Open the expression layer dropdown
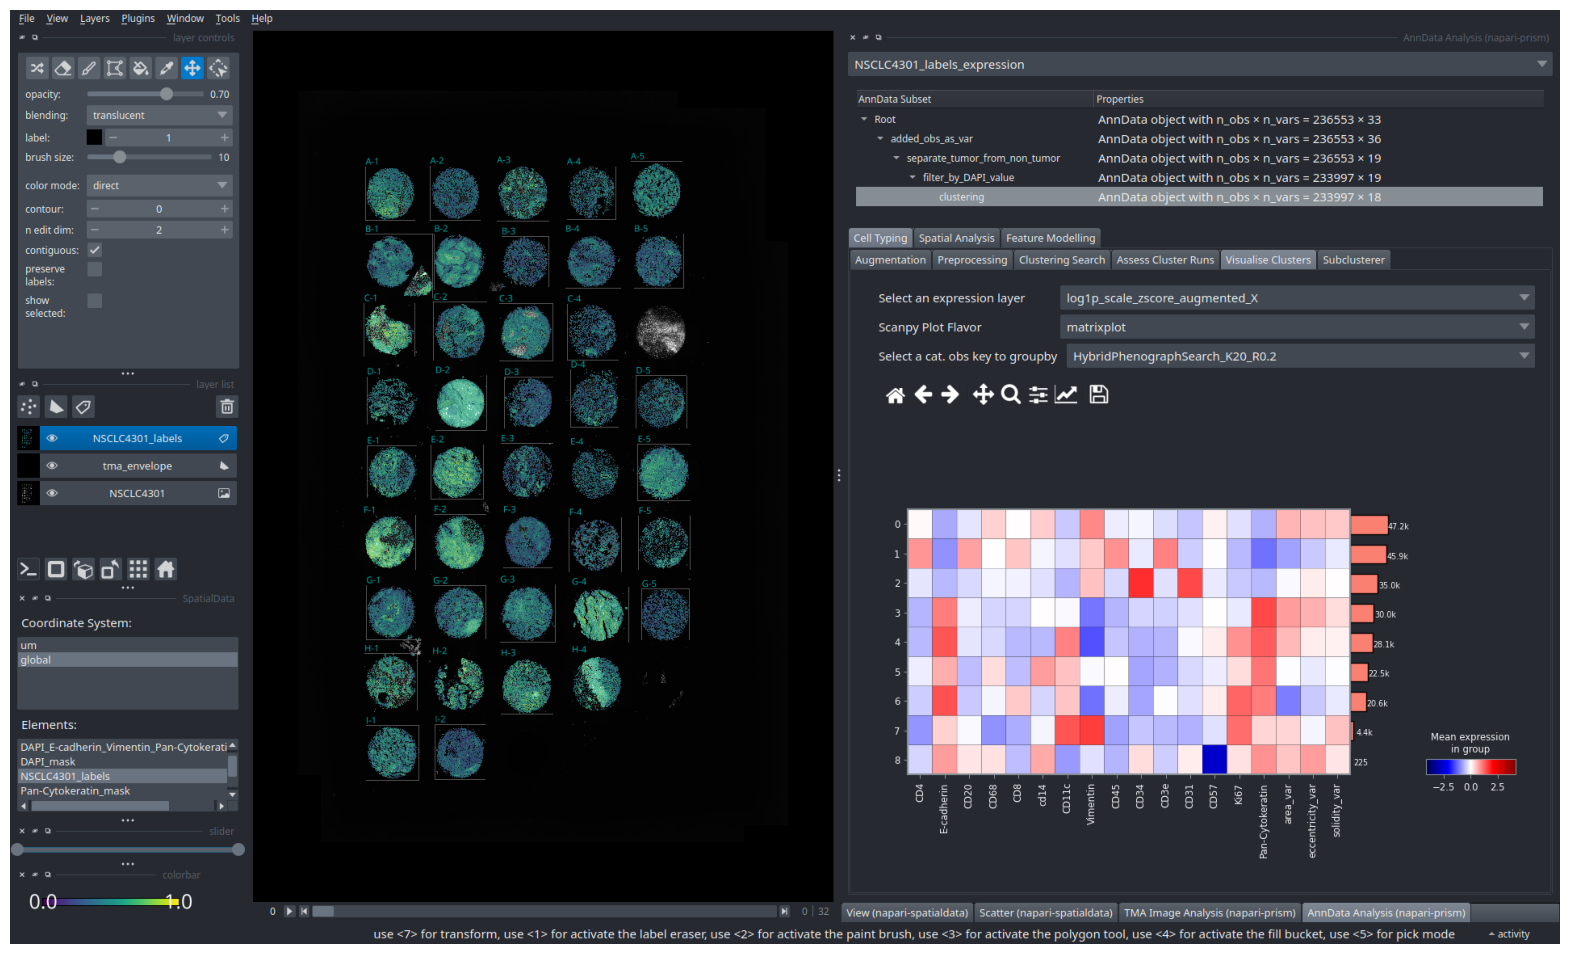This screenshot has width=1570, height=954. click(x=1297, y=298)
